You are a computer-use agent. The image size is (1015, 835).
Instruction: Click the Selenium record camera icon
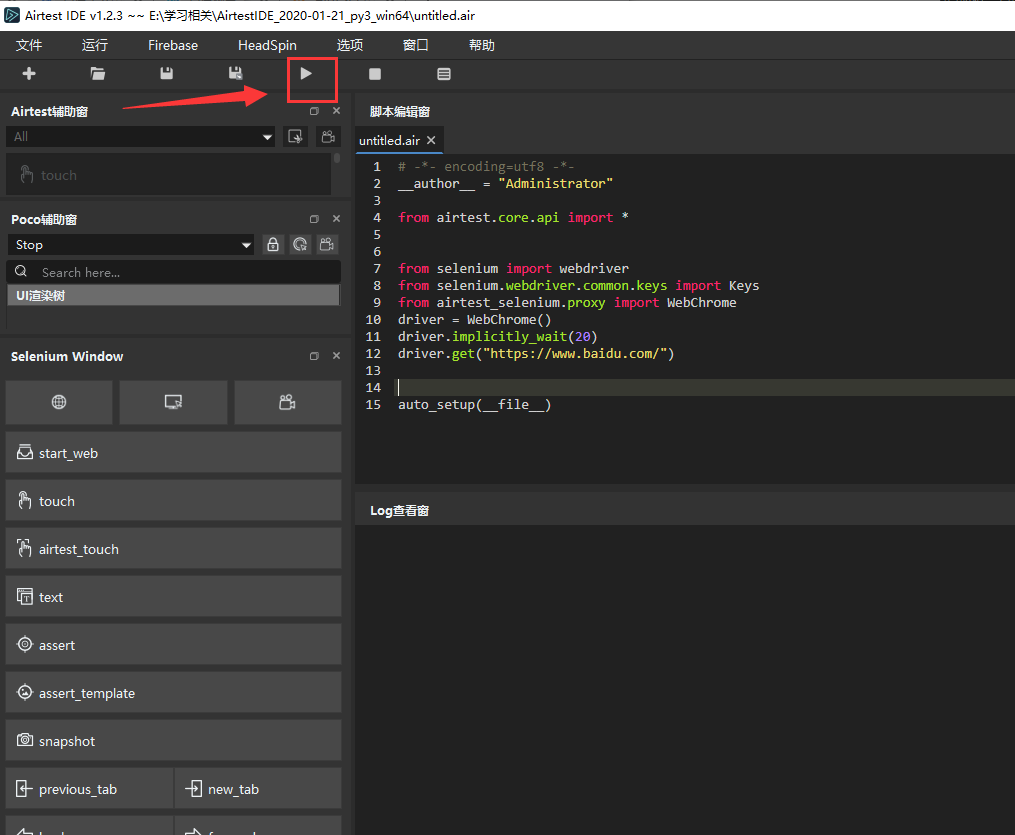click(x=287, y=402)
